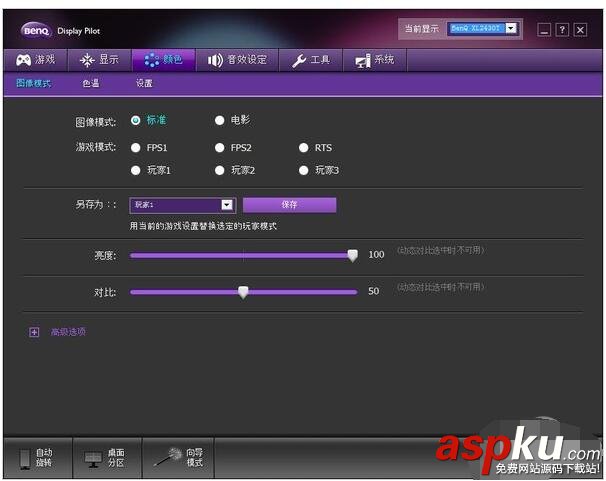
Task: Select the 颜色 tab
Action: pos(163,60)
